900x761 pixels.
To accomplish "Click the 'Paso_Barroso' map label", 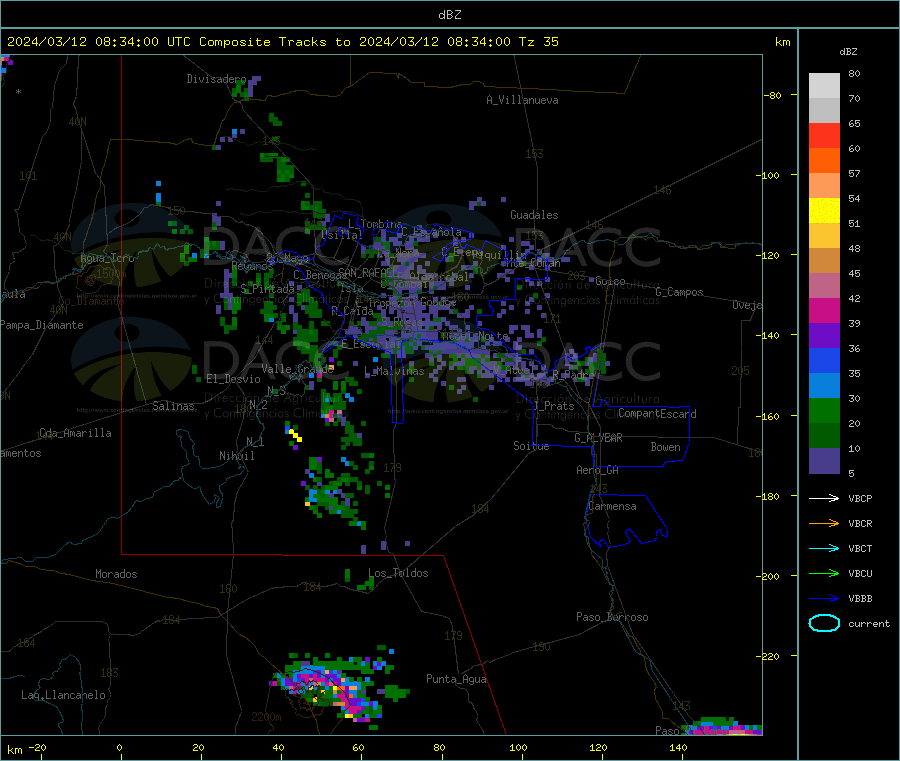I will pos(612,617).
